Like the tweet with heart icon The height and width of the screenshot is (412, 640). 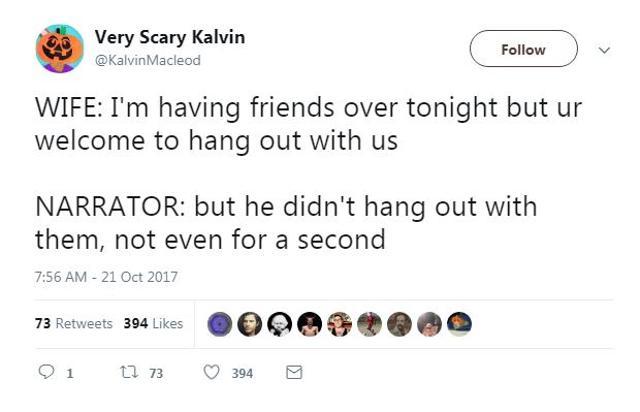211,372
